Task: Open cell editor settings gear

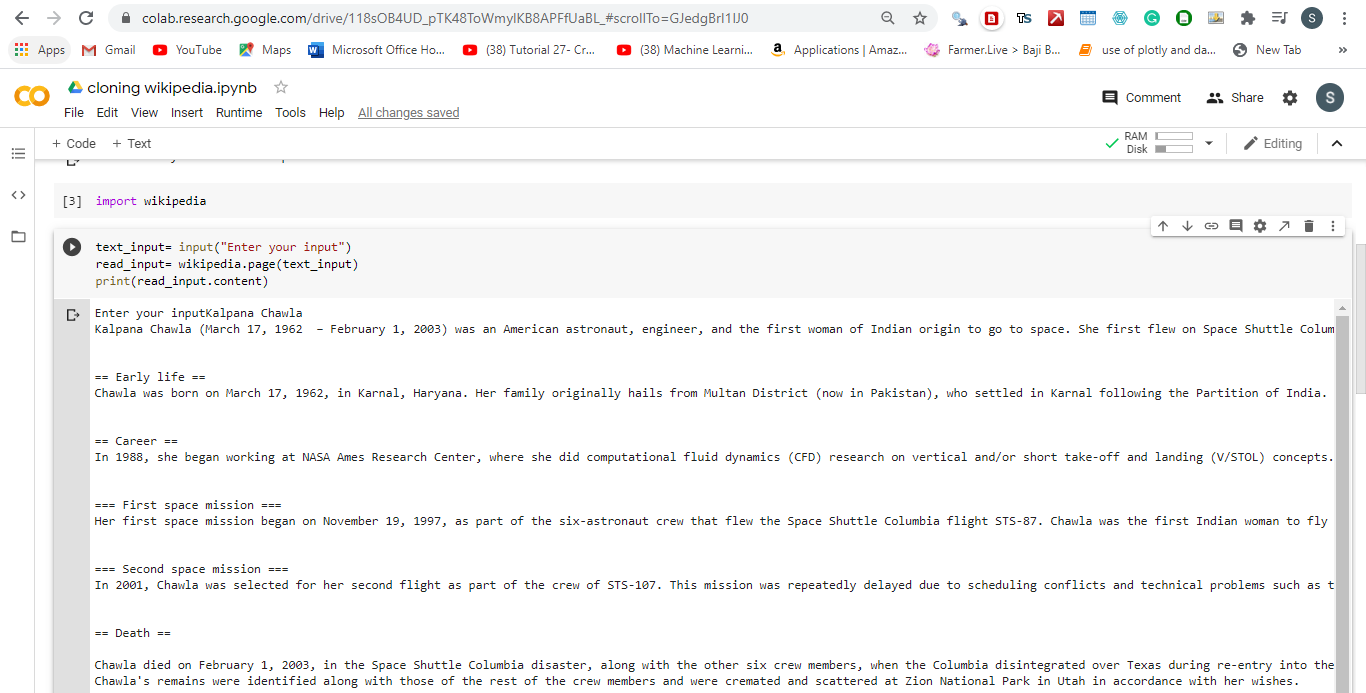Action: [x=1260, y=226]
